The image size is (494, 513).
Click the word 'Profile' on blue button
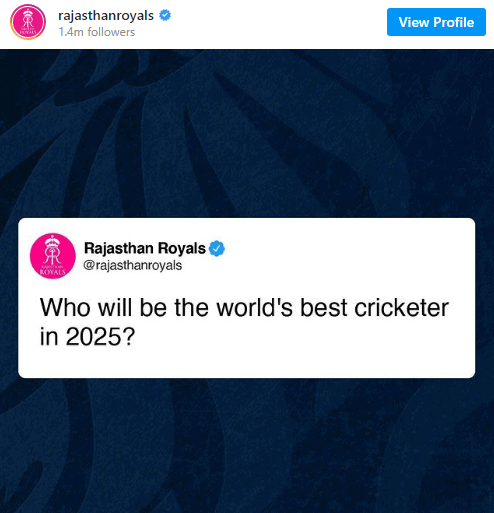(x=454, y=22)
